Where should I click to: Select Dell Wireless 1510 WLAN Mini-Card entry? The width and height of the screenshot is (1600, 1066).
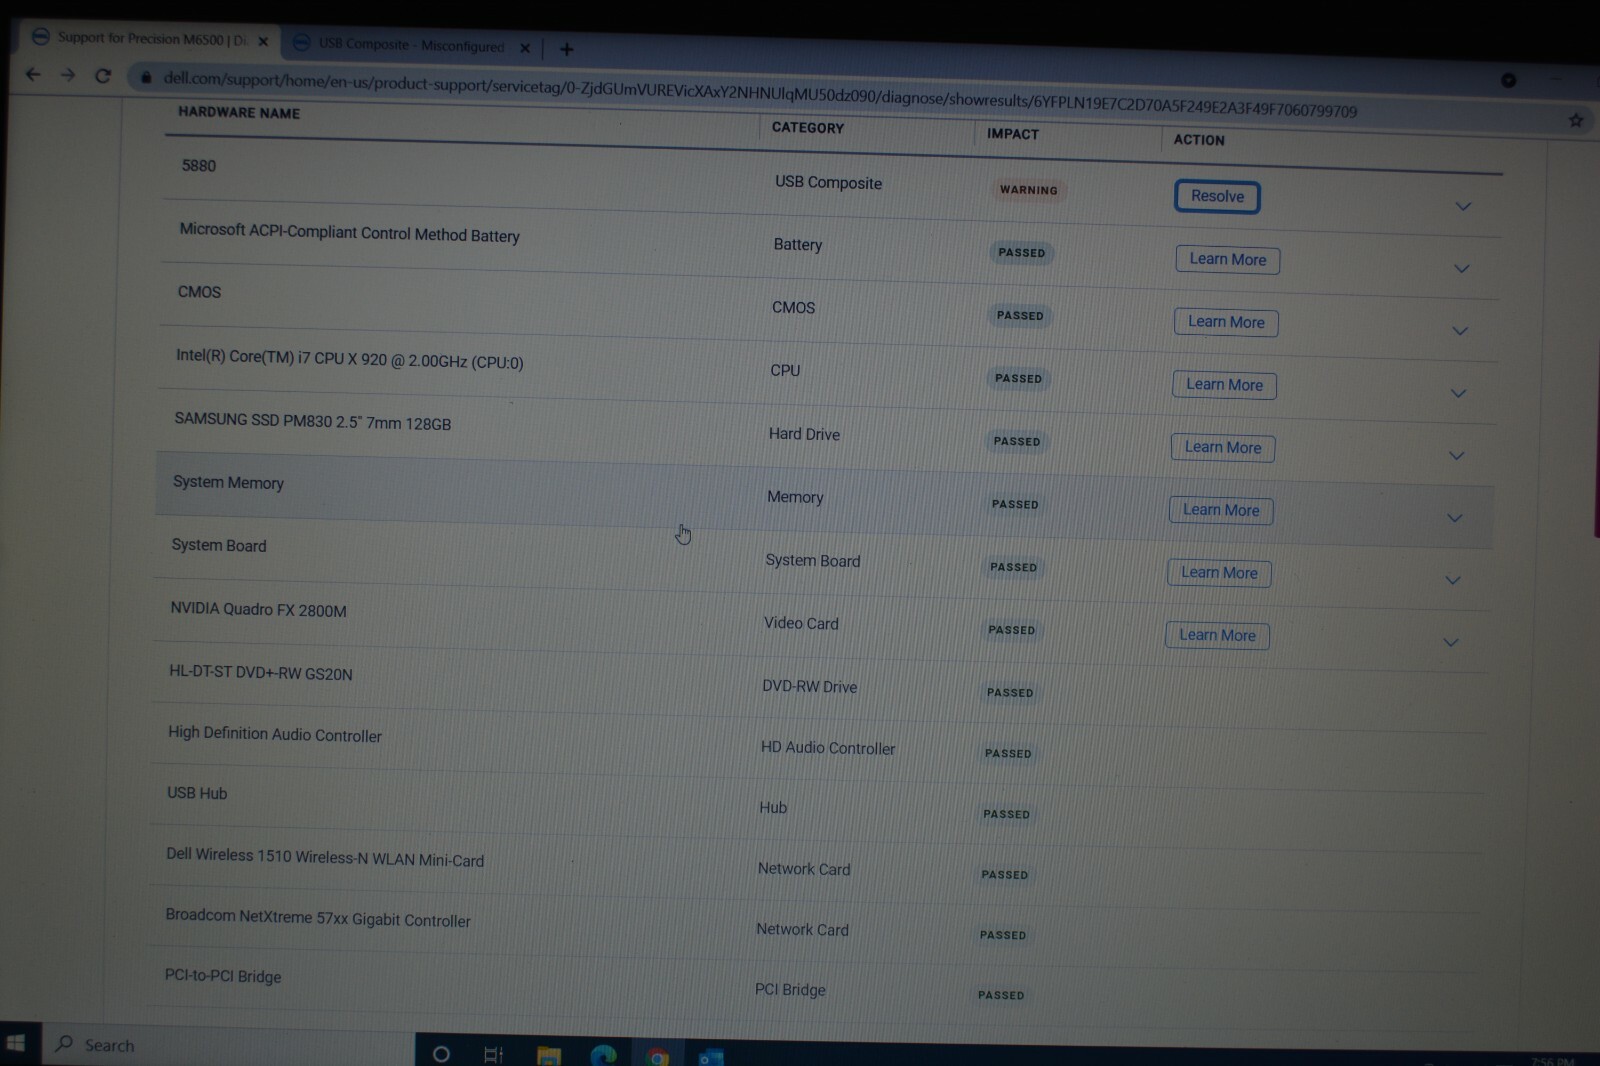point(324,857)
